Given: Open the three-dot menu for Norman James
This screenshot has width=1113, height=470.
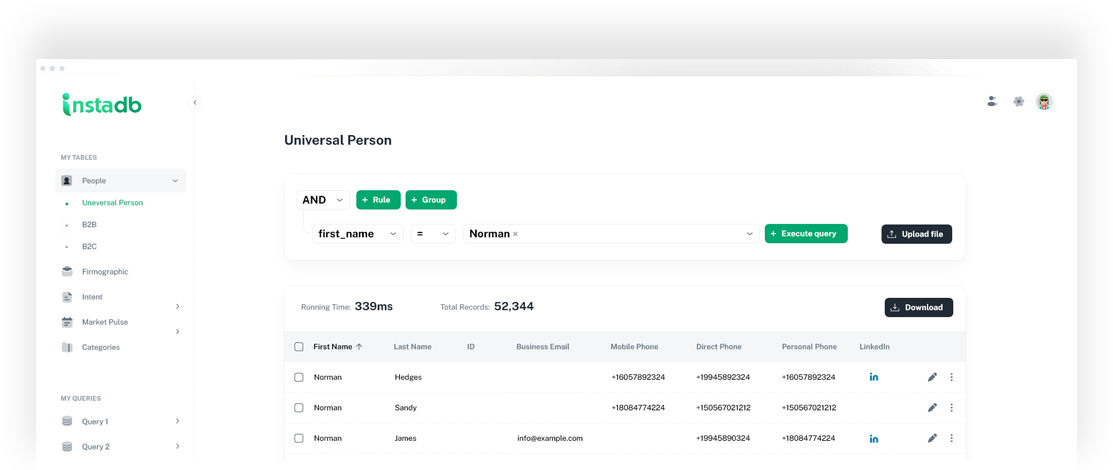Looking at the screenshot, I should pos(951,438).
